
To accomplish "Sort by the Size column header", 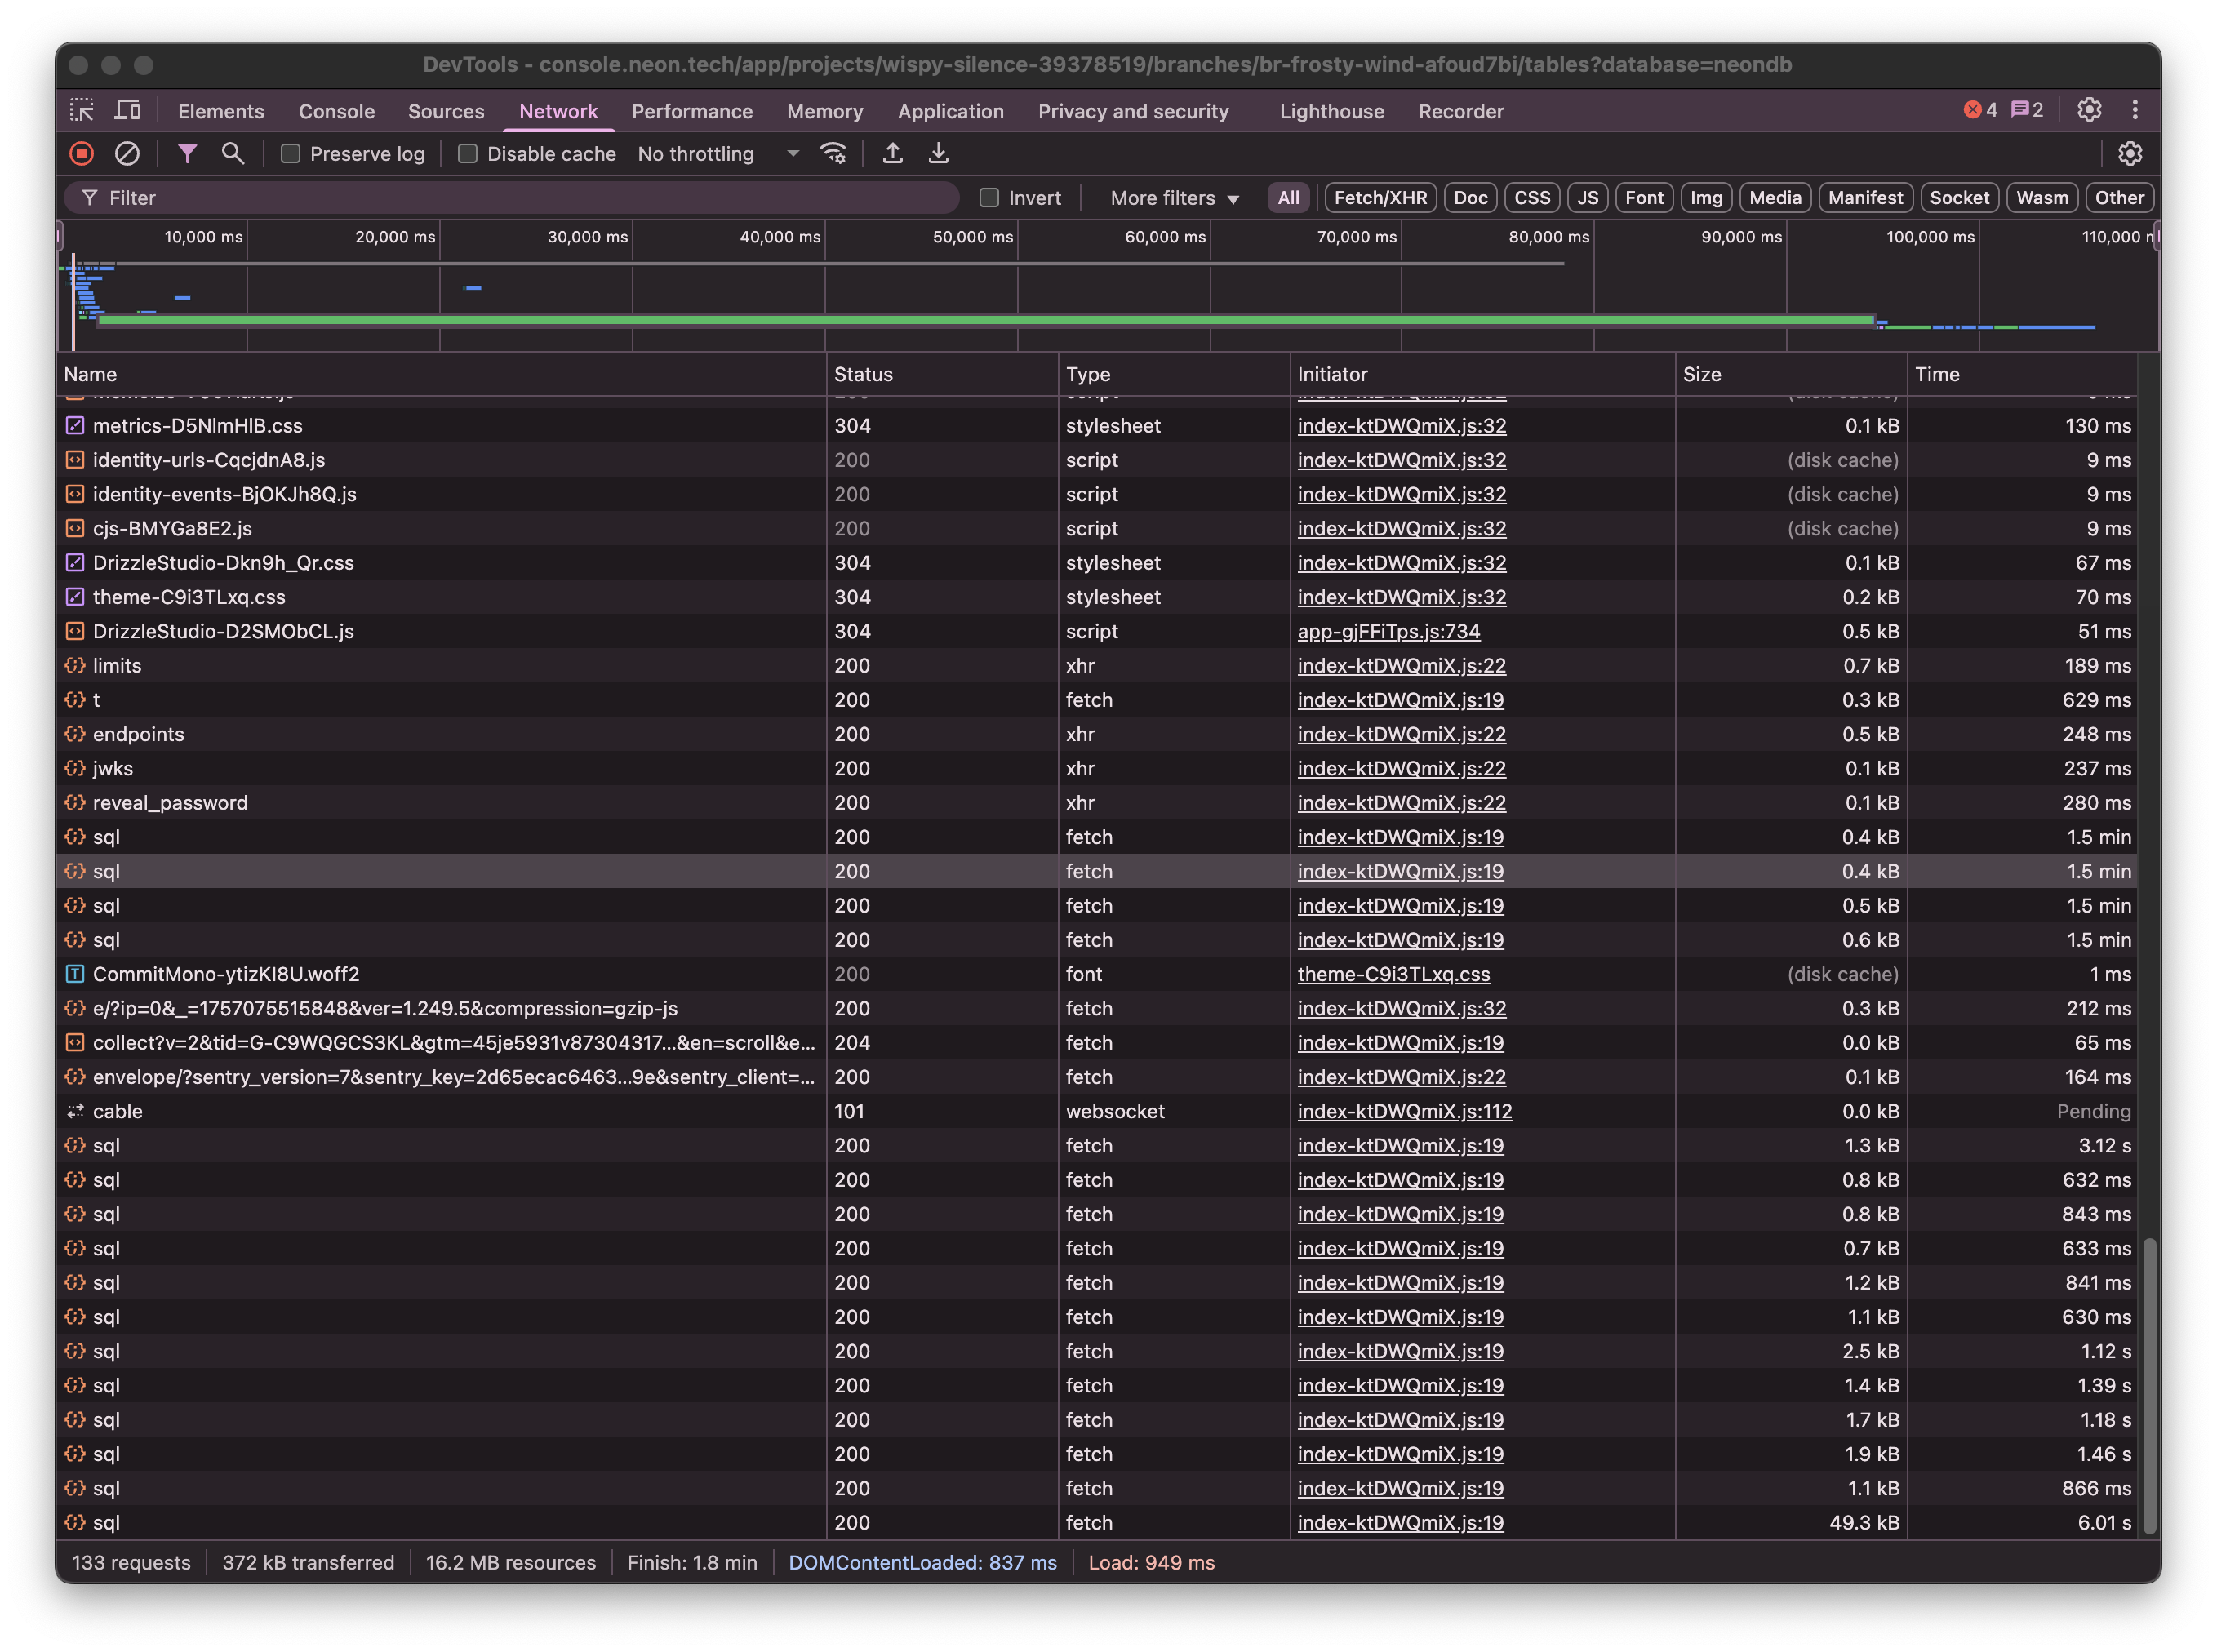I will coord(1790,374).
